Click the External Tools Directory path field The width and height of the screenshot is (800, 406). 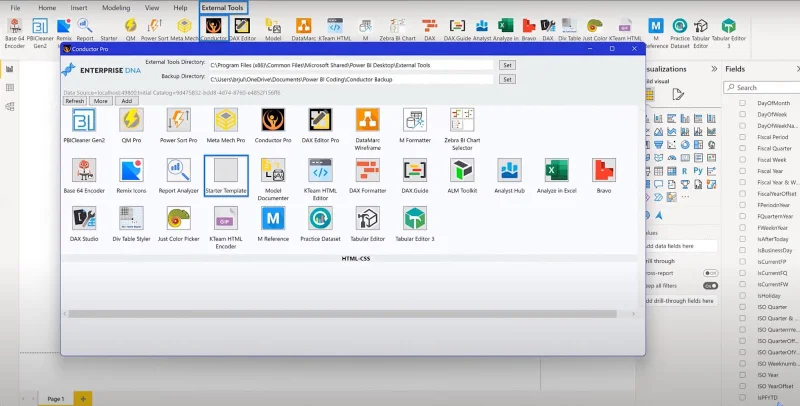(351, 65)
